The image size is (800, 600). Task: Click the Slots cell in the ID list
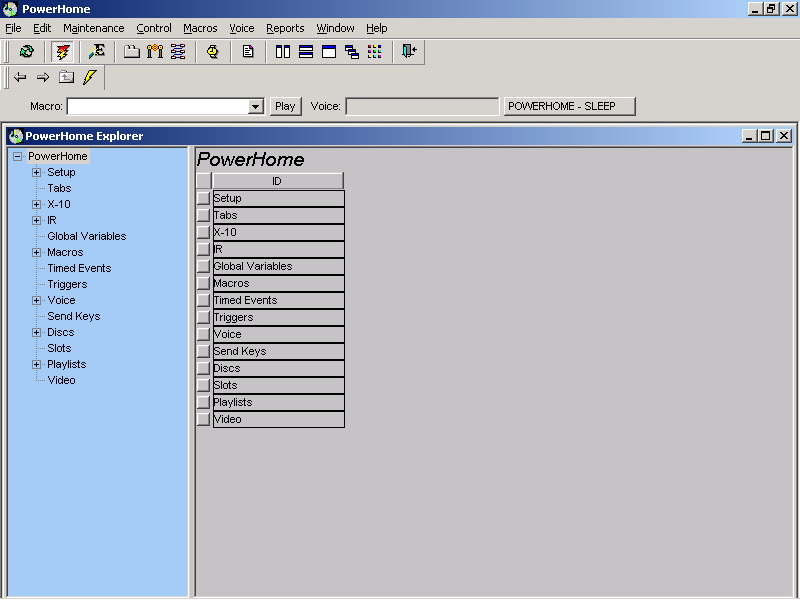pos(279,386)
